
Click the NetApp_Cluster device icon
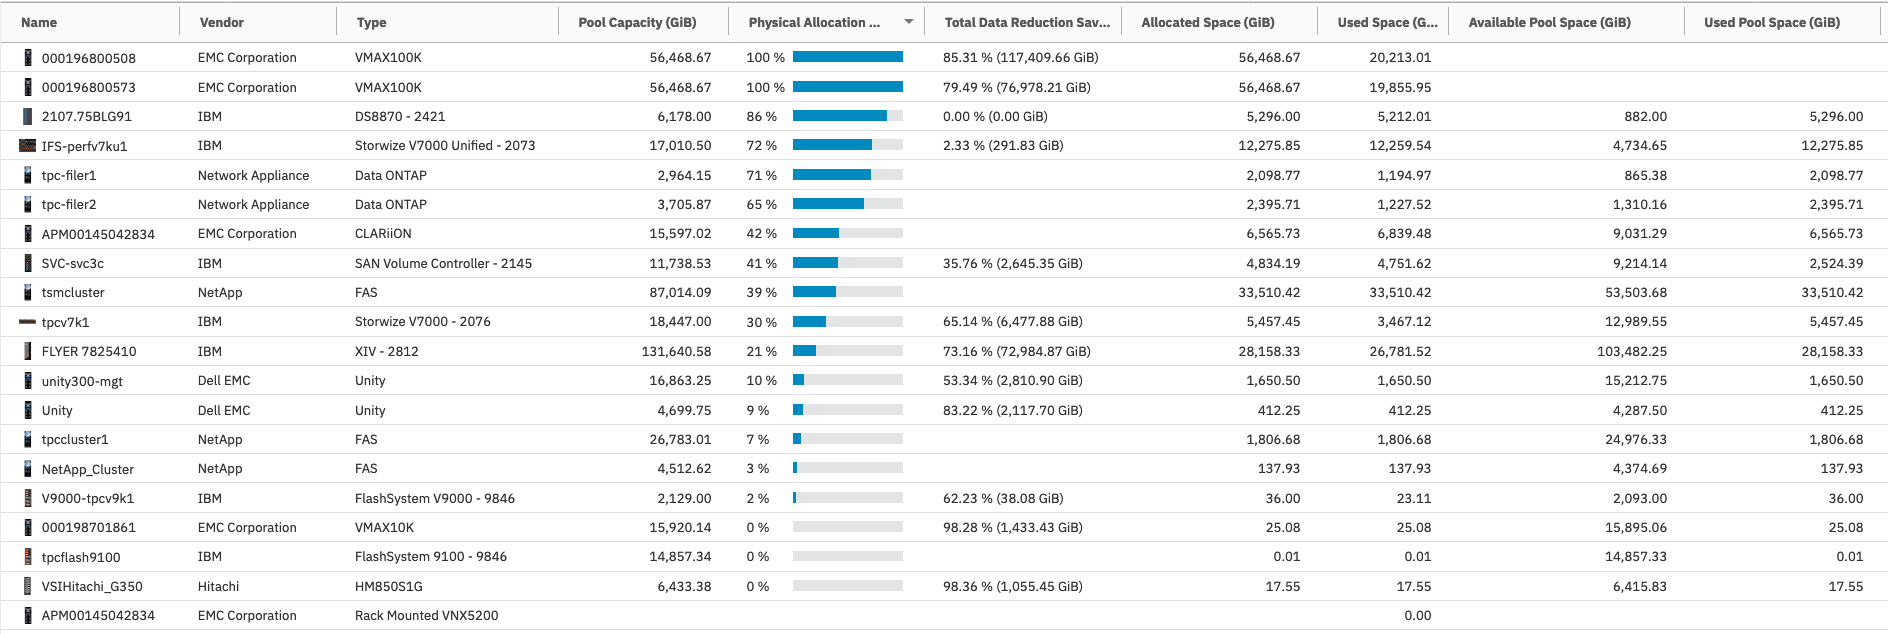pos(28,469)
